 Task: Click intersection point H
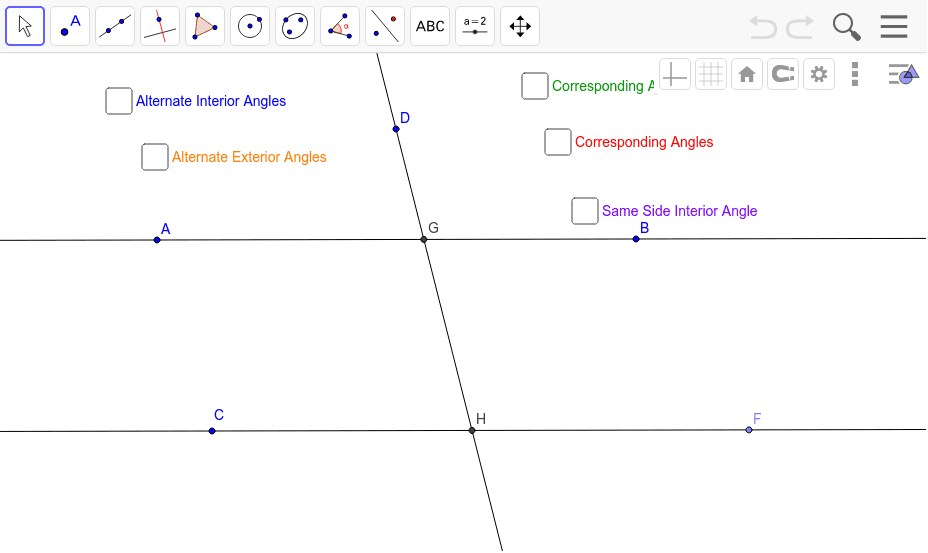[x=472, y=430]
